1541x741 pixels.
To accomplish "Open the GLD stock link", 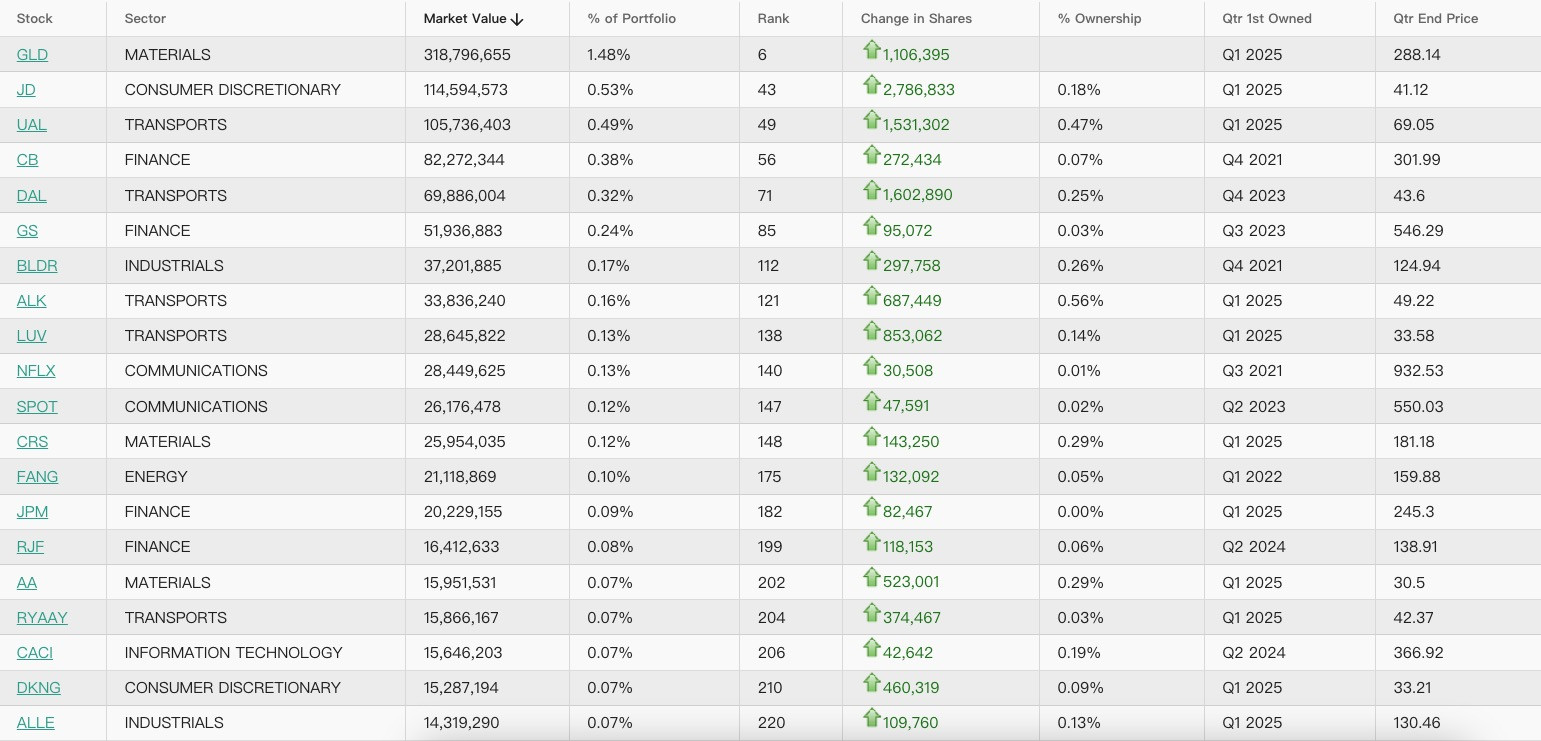I will (x=32, y=55).
